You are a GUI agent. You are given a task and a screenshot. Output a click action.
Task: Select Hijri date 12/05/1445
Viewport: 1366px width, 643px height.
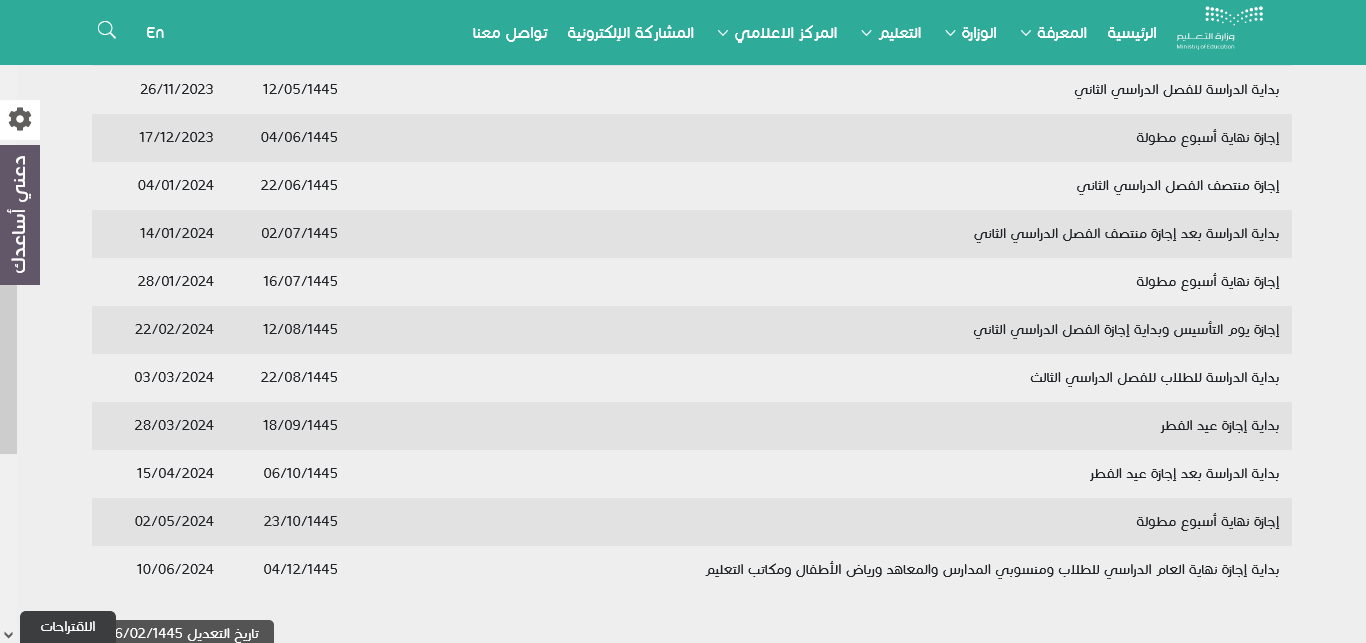[x=300, y=89]
